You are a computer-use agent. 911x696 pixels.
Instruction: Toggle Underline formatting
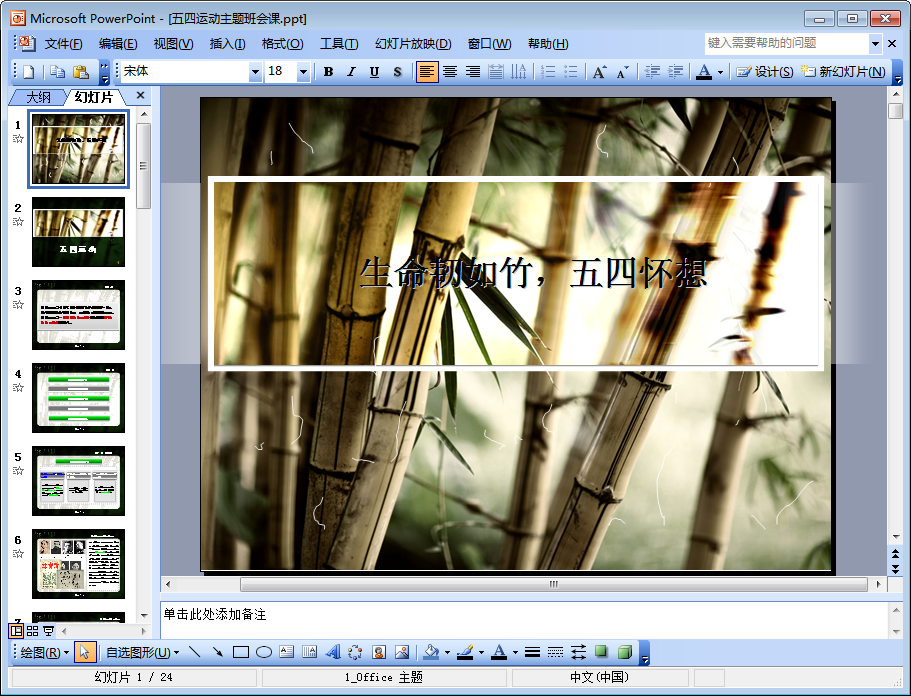374,71
